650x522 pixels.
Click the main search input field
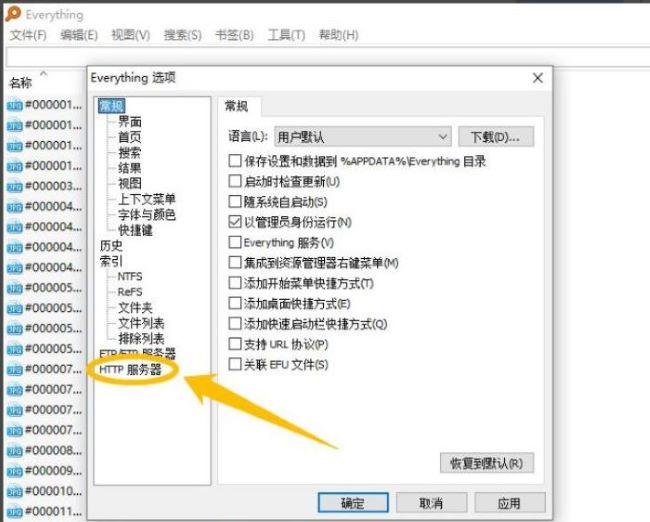pyautogui.click(x=327, y=56)
